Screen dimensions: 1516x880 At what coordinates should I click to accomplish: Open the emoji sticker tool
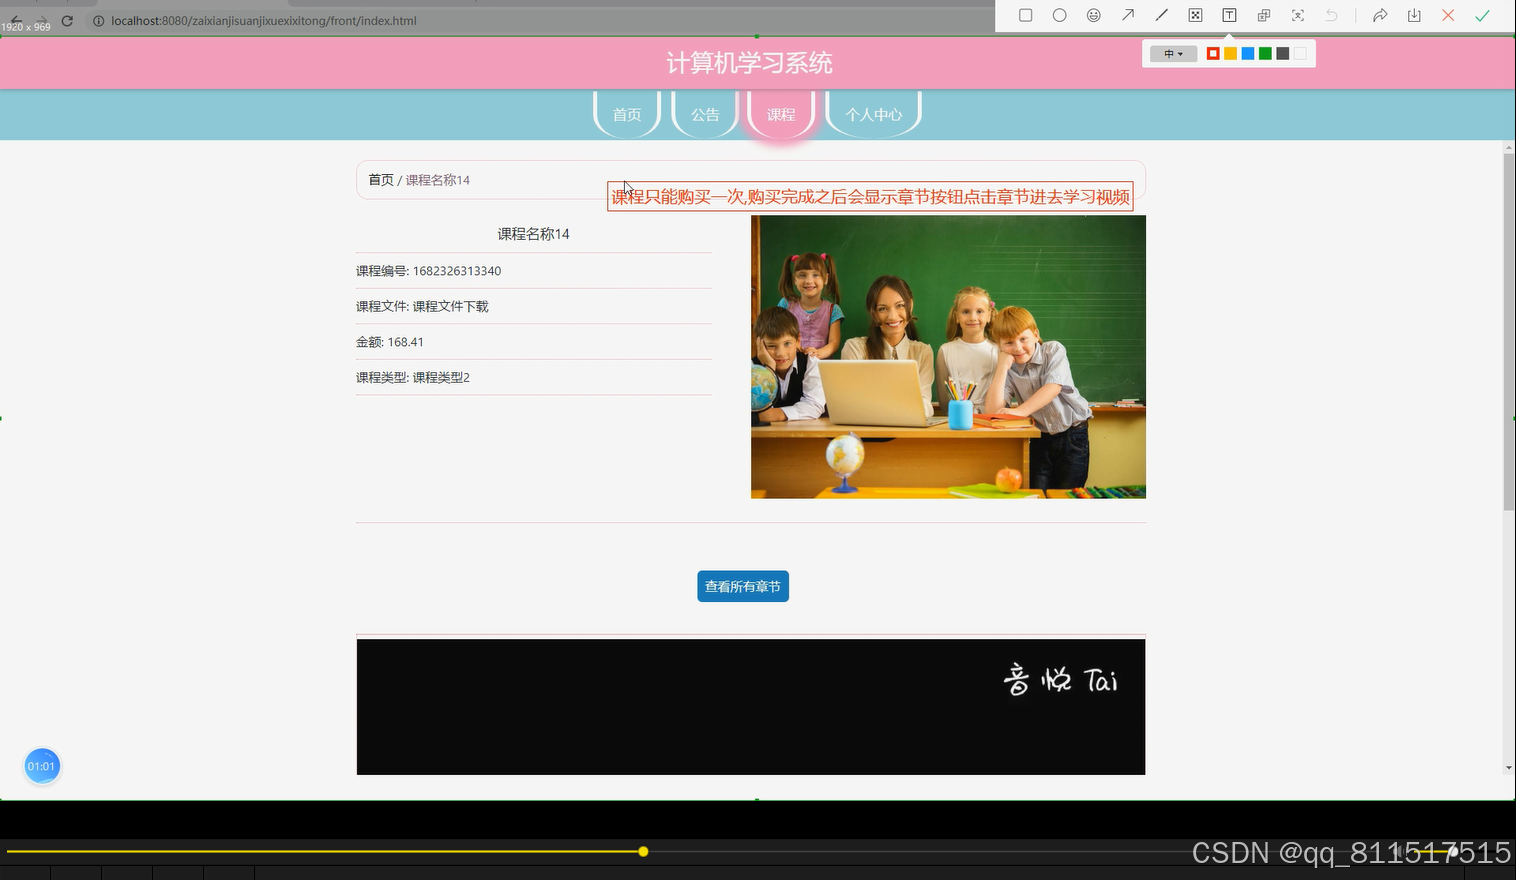tap(1093, 15)
